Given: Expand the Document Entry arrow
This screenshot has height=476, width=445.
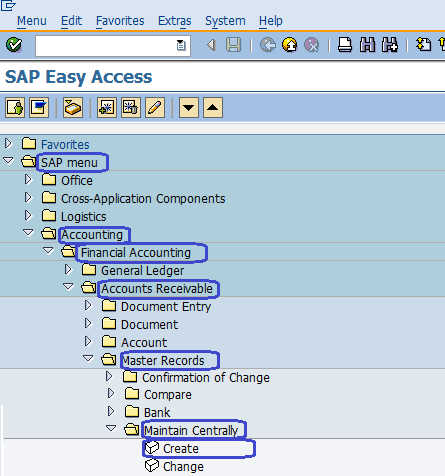Looking at the screenshot, I should coord(88,306).
